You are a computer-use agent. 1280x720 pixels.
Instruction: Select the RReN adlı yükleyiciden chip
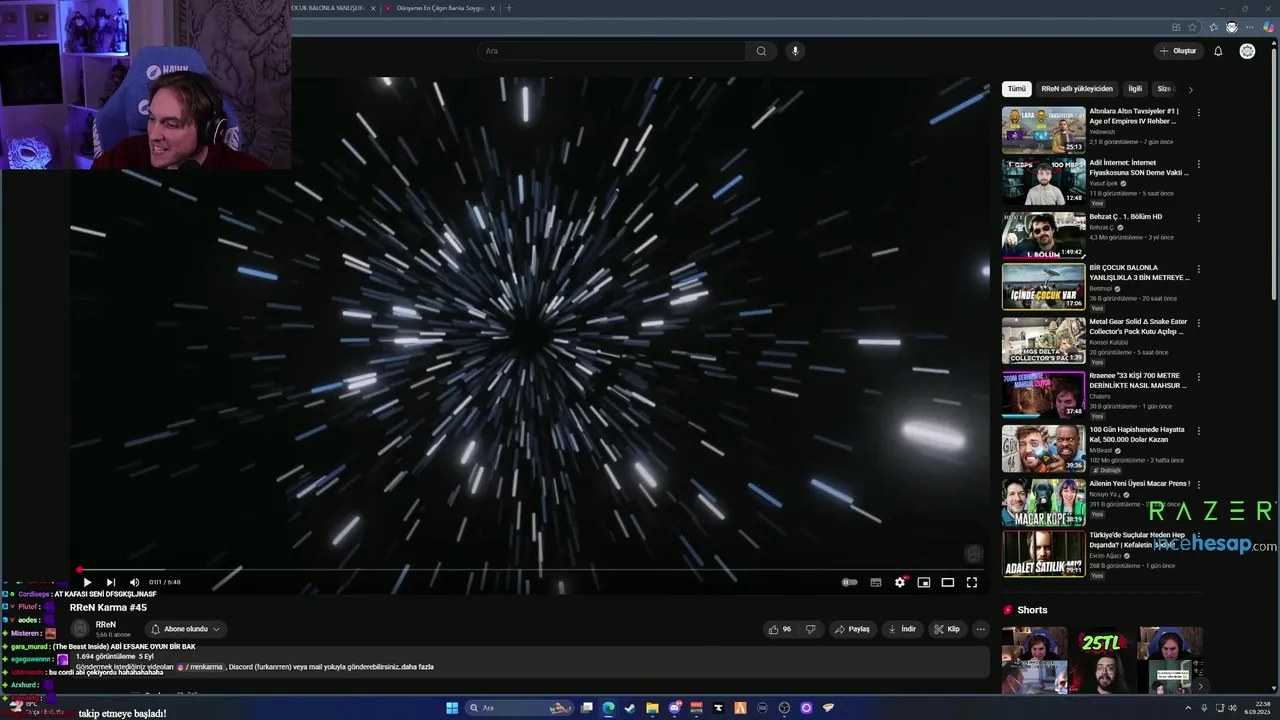pos(1077,89)
